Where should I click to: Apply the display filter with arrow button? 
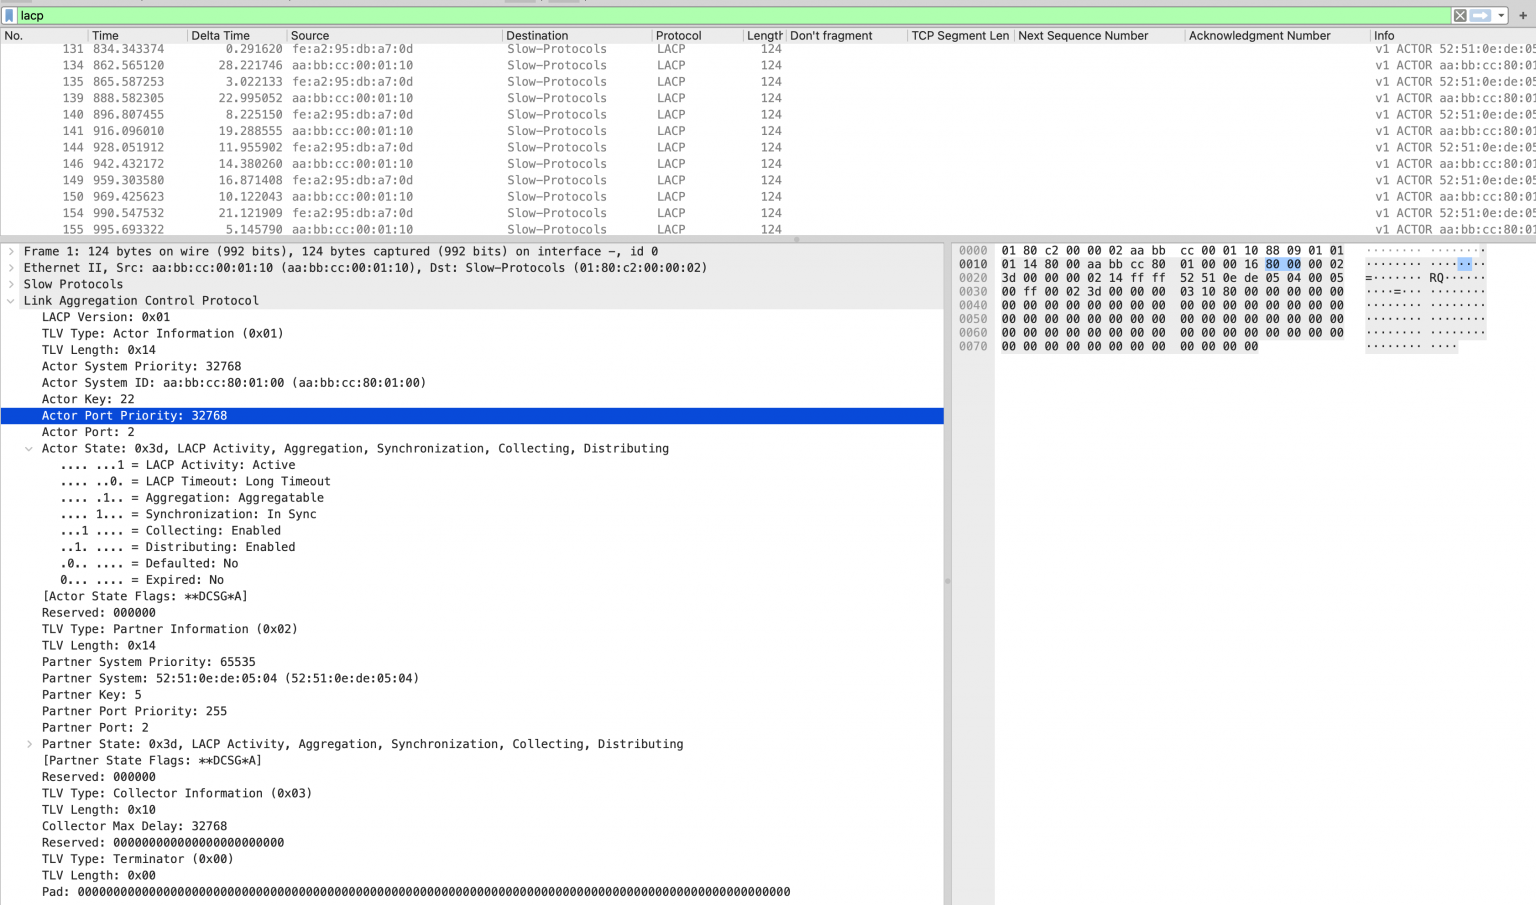[x=1480, y=16]
